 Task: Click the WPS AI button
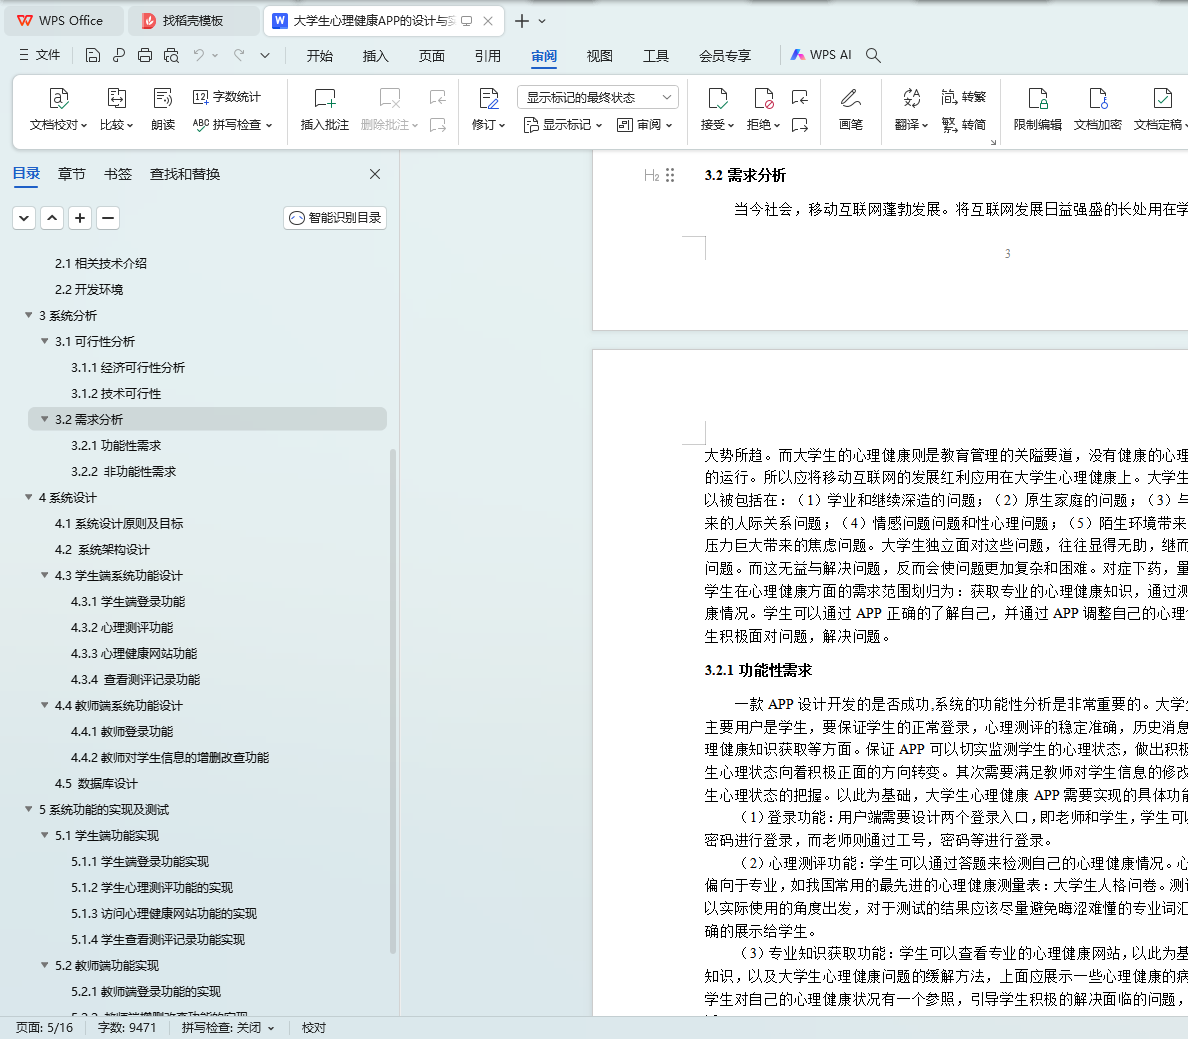[821, 55]
